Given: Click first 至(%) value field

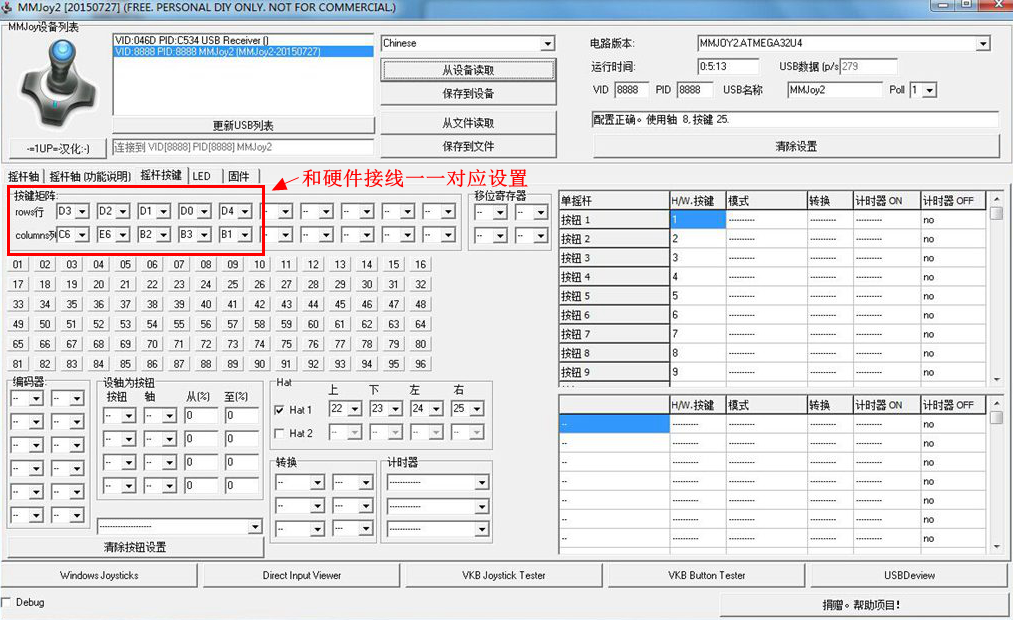Looking at the screenshot, I should coord(242,415).
